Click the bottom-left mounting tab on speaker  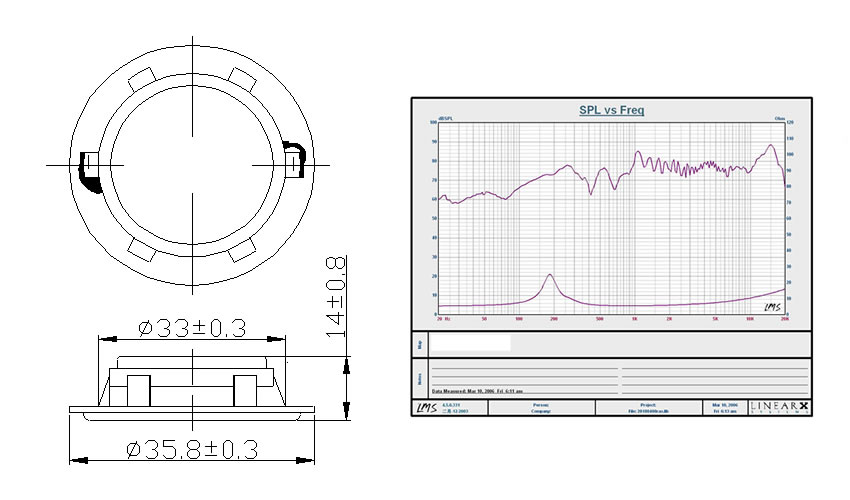137,248
